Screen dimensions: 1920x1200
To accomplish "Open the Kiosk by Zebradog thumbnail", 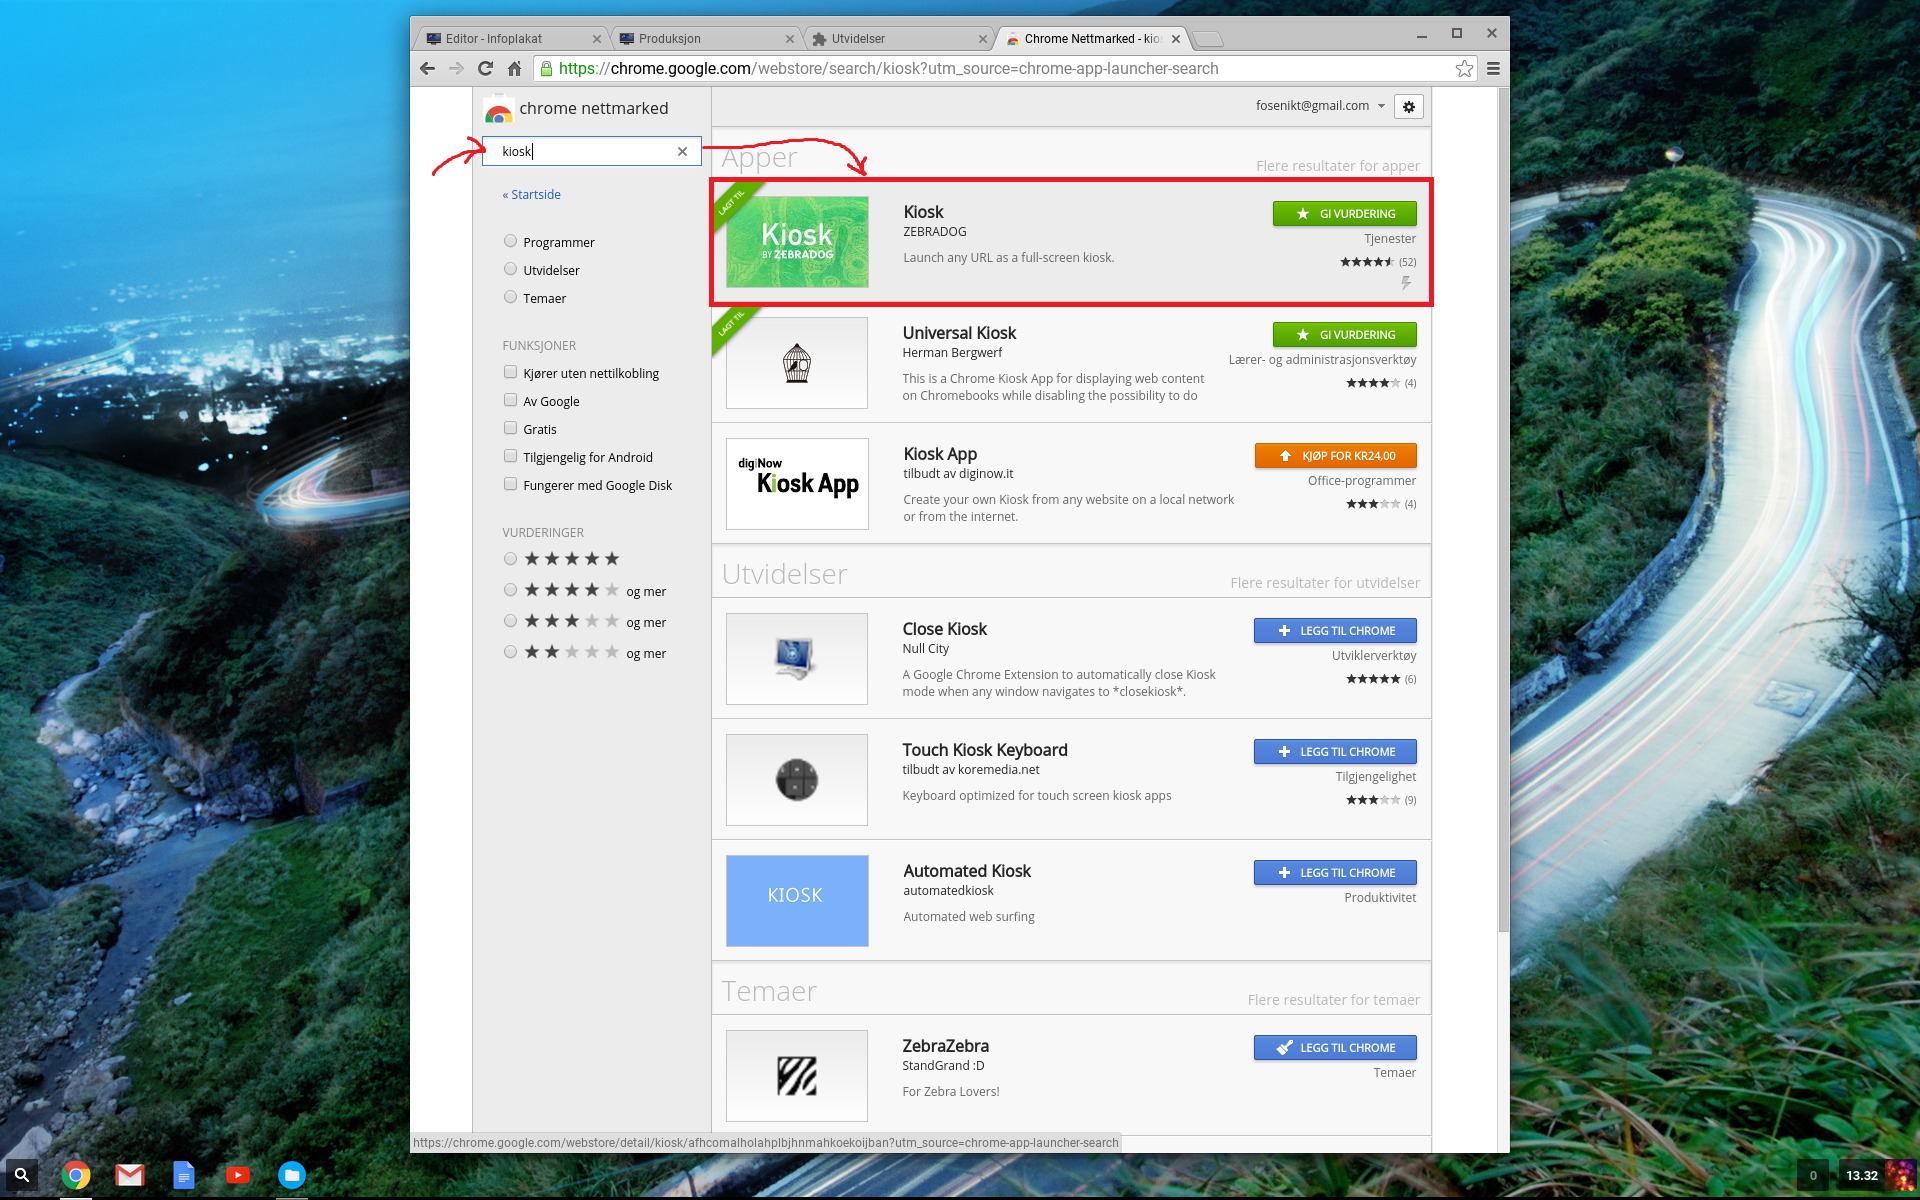I will pyautogui.click(x=797, y=242).
